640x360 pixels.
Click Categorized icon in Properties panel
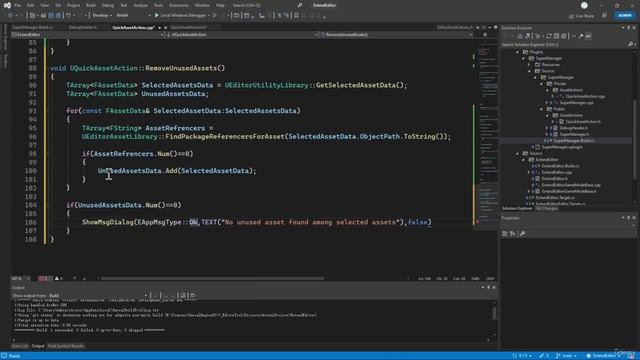(x=505, y=233)
